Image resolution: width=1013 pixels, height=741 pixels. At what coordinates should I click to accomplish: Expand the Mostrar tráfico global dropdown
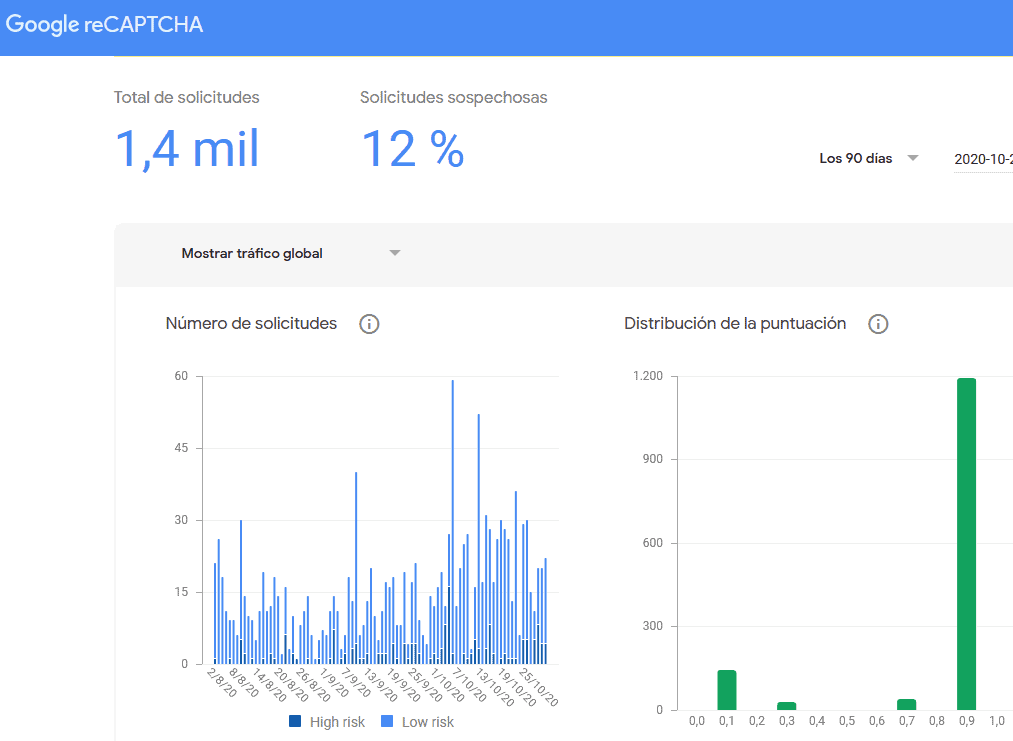coord(291,253)
